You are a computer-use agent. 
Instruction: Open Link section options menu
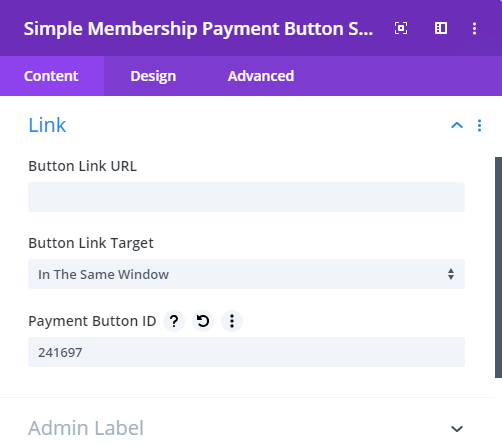click(479, 125)
